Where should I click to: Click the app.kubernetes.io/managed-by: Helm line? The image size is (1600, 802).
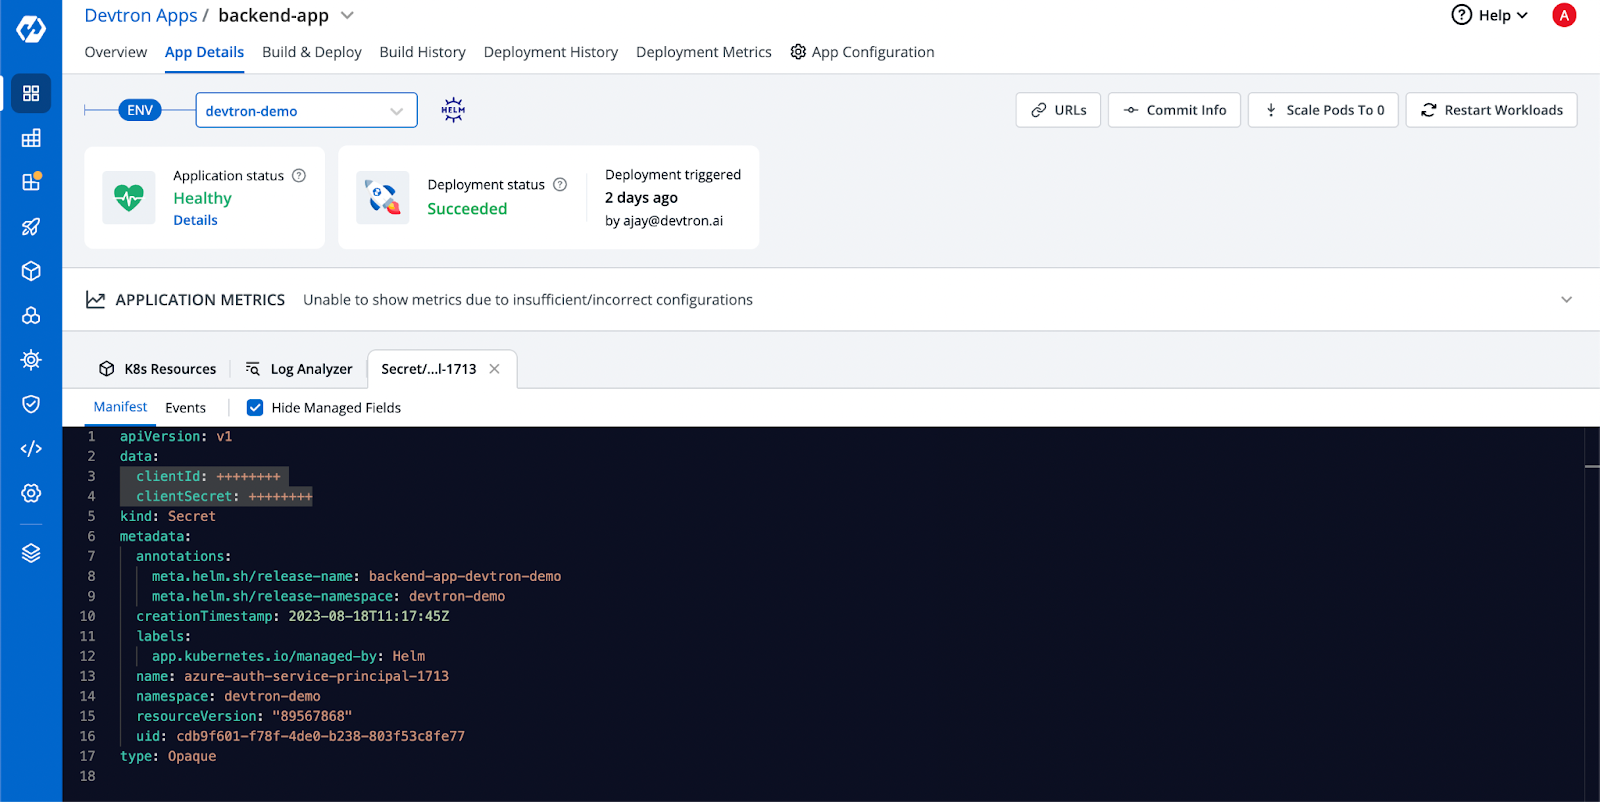[288, 656]
